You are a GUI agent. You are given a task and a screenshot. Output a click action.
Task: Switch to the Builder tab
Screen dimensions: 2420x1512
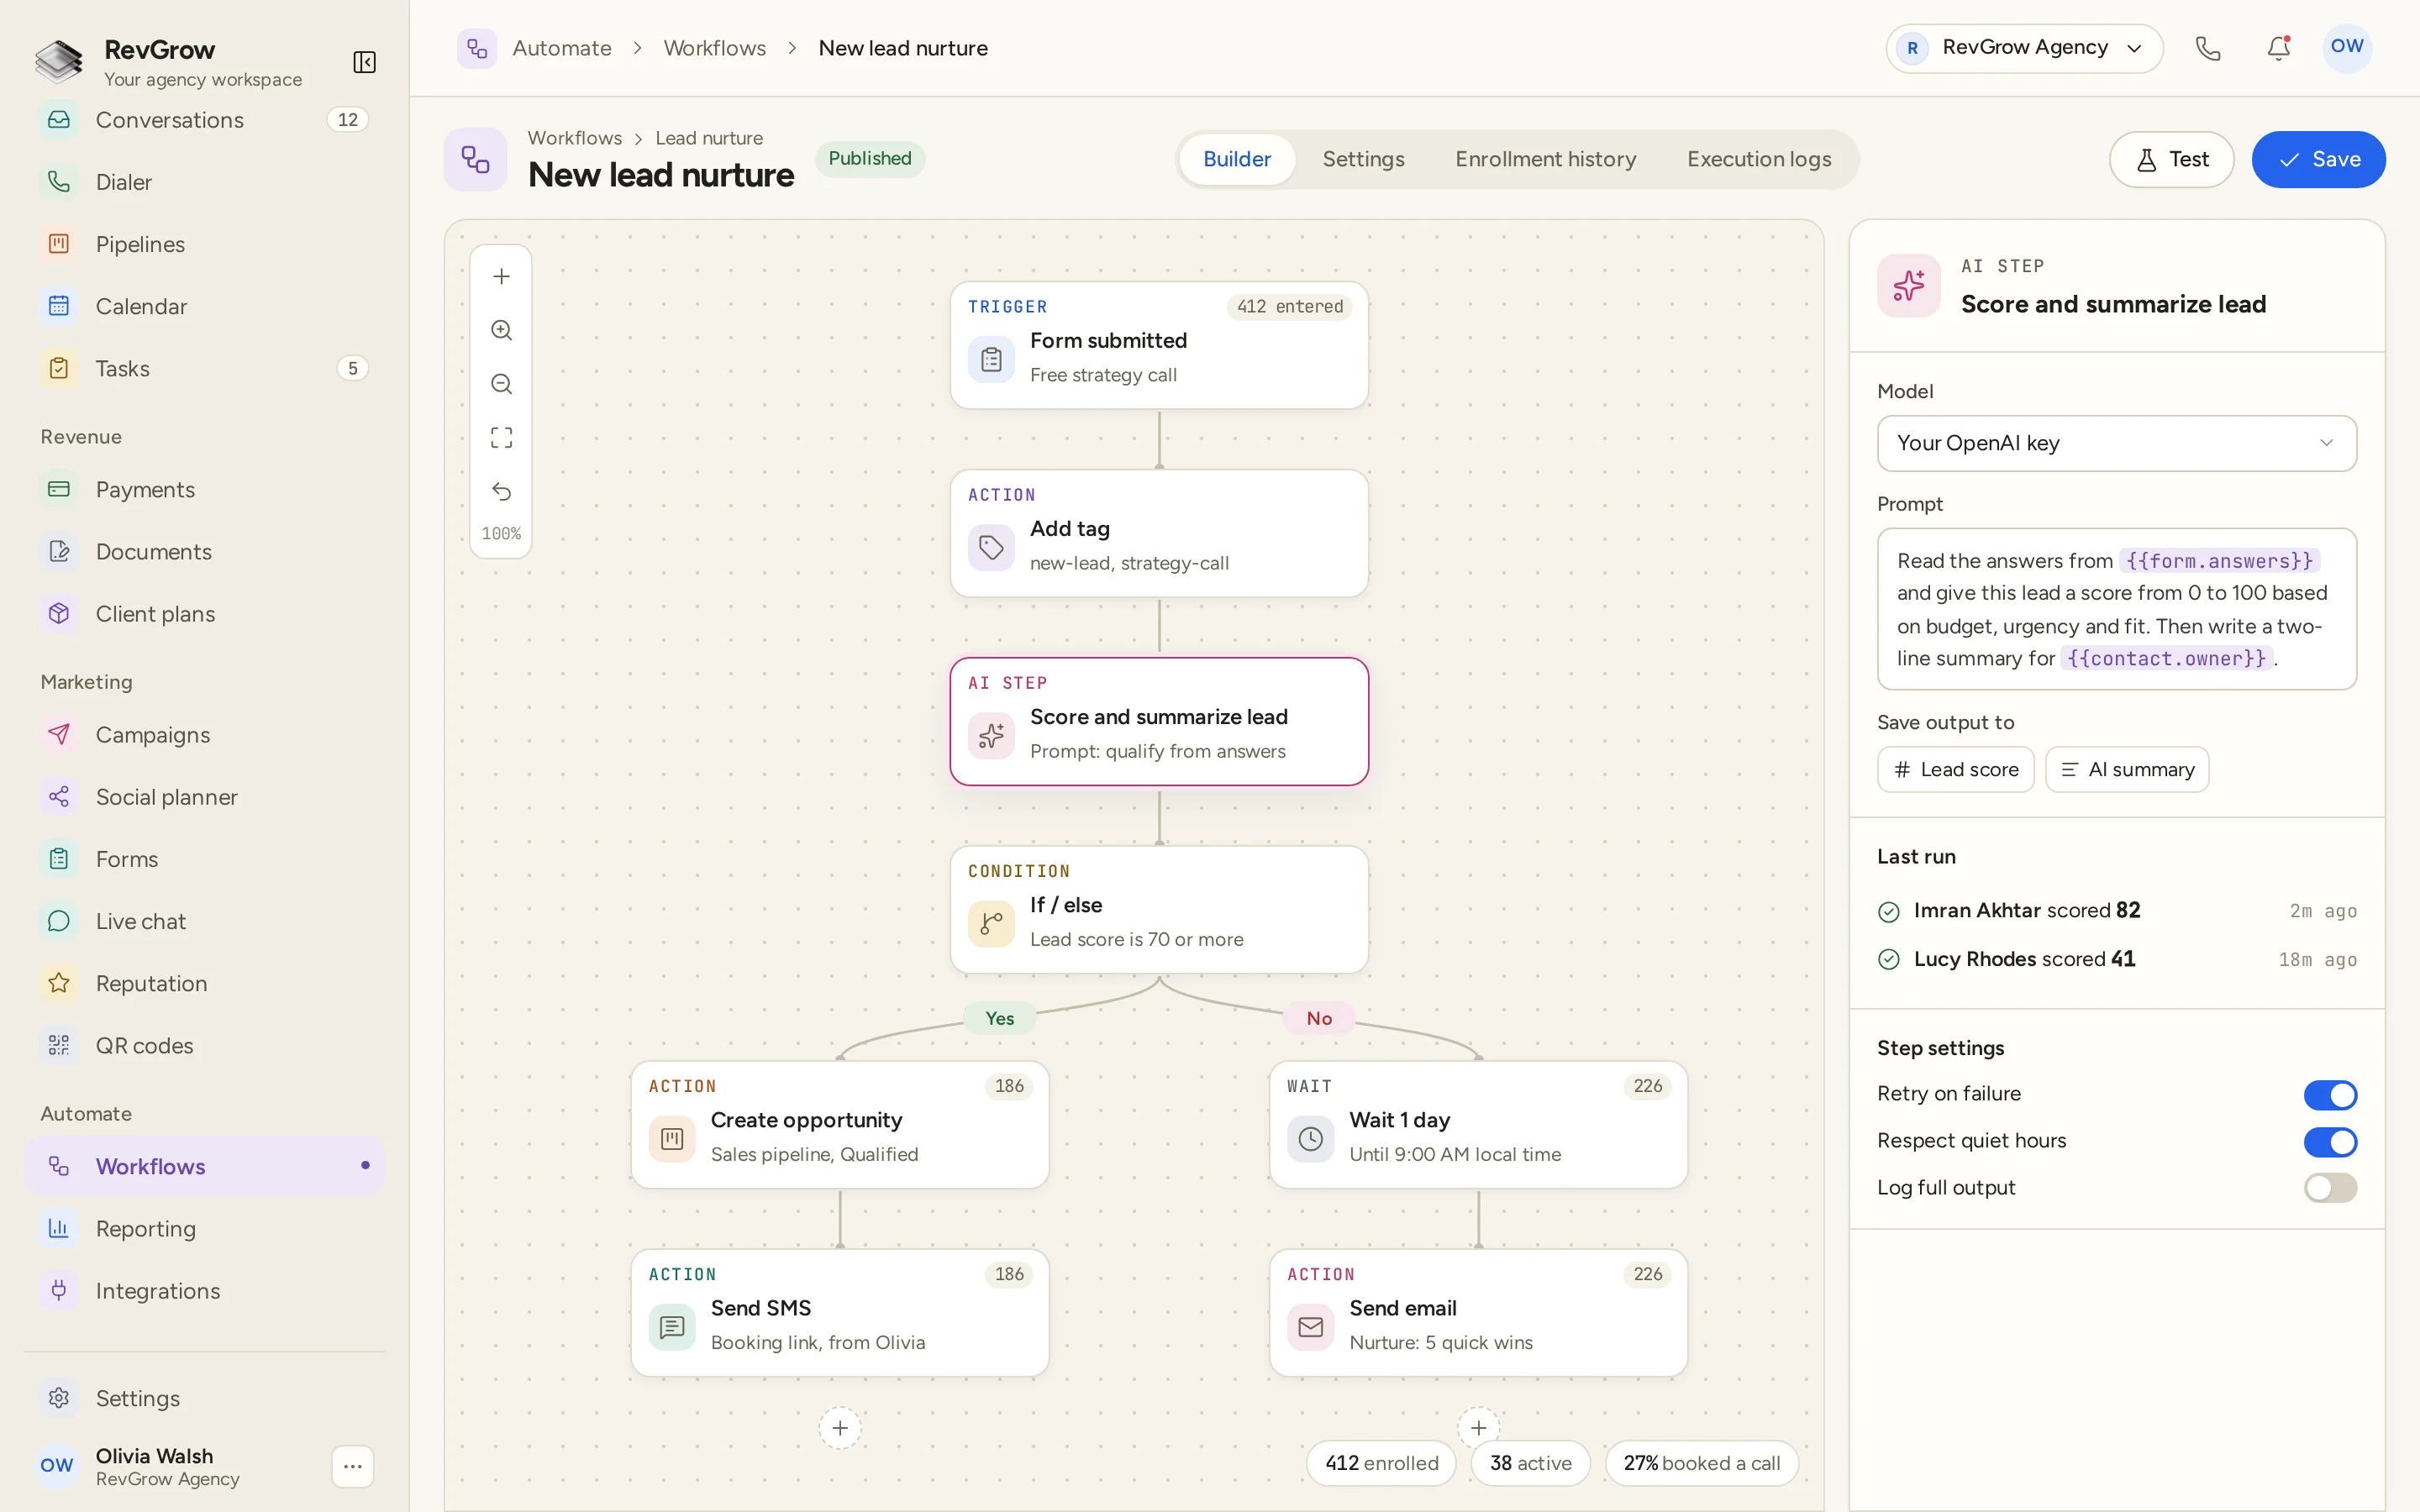pyautogui.click(x=1236, y=159)
